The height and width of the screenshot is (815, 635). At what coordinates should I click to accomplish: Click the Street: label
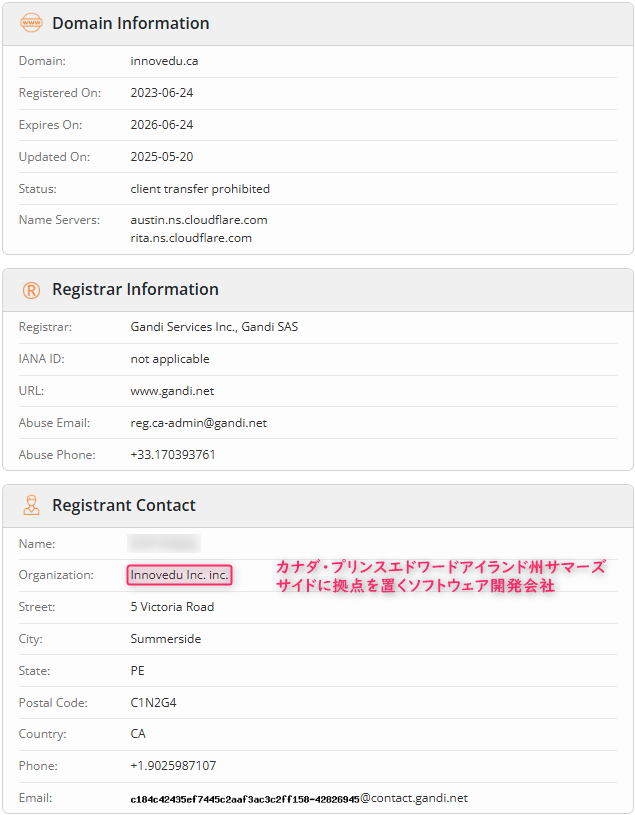click(x=37, y=607)
